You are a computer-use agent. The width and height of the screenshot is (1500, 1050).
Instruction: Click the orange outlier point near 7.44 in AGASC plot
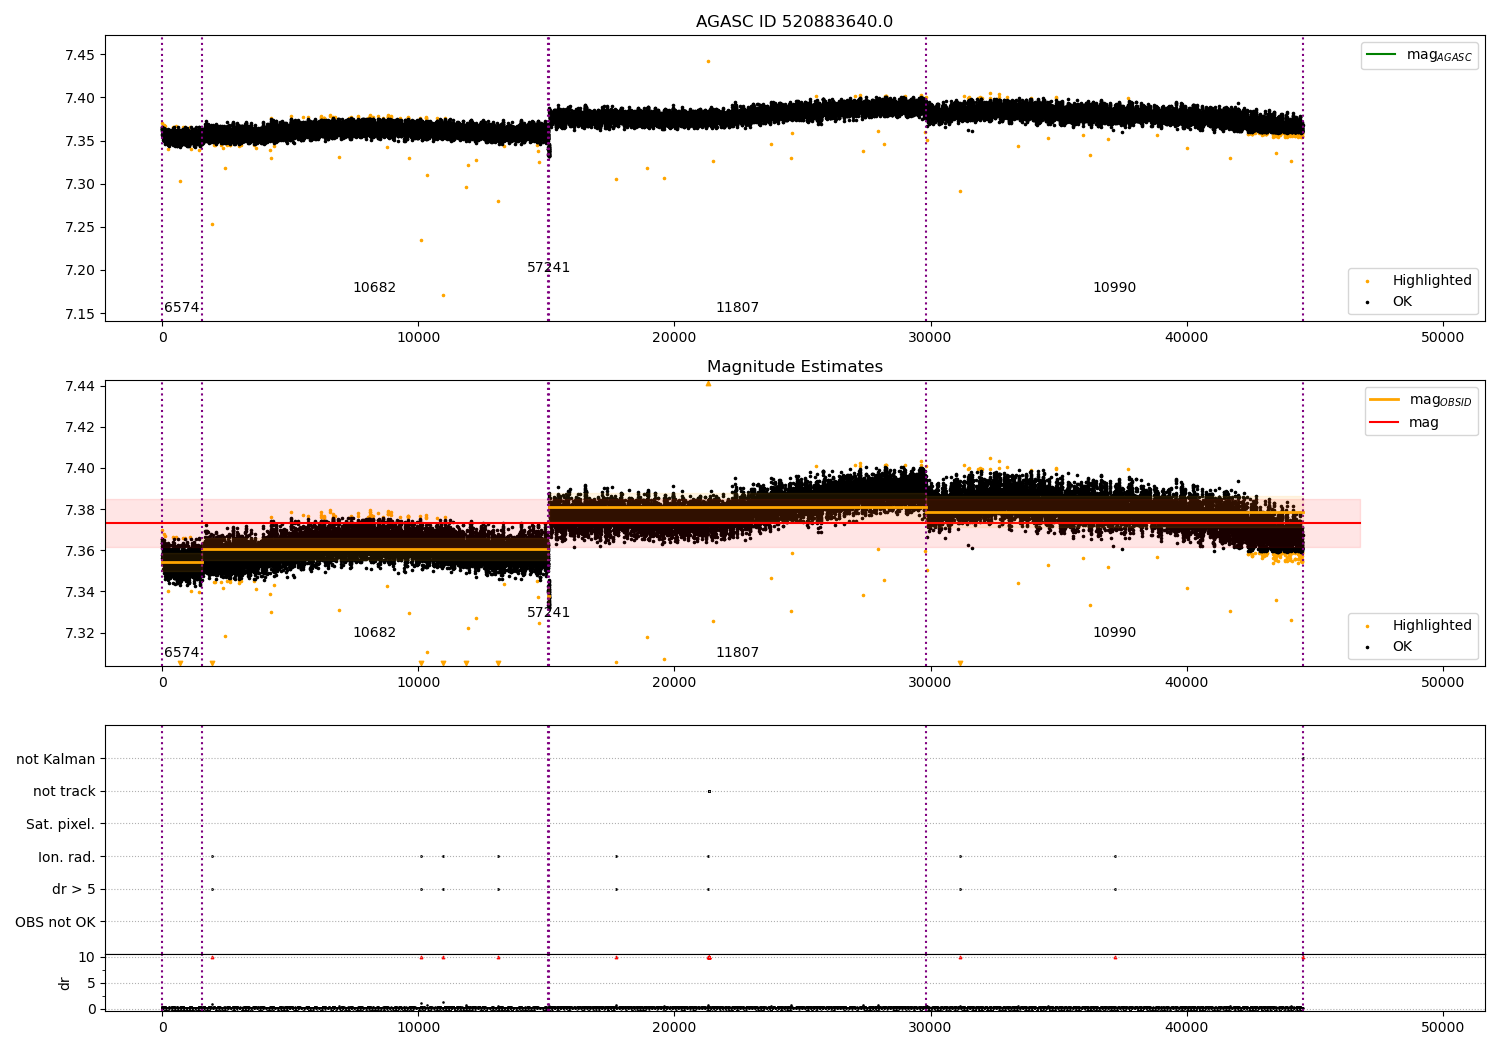coord(708,61)
